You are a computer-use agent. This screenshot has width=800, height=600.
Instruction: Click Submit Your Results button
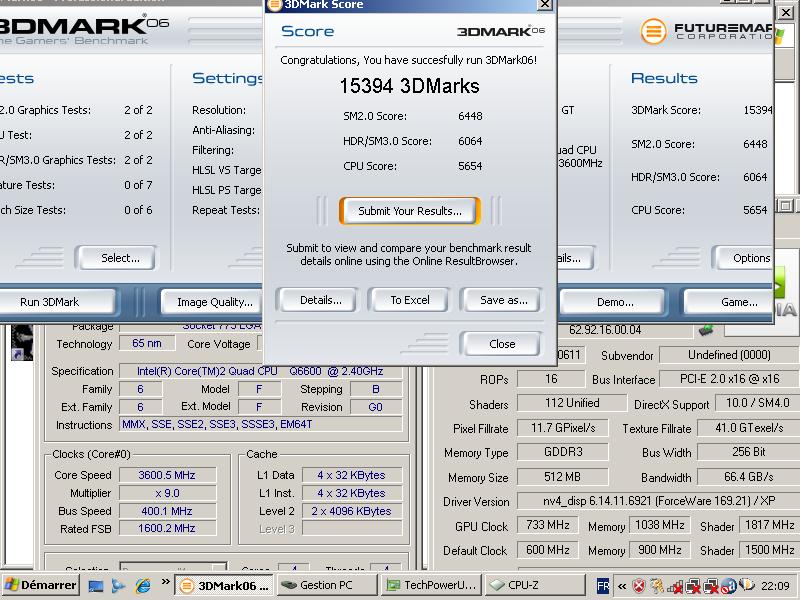click(x=410, y=211)
